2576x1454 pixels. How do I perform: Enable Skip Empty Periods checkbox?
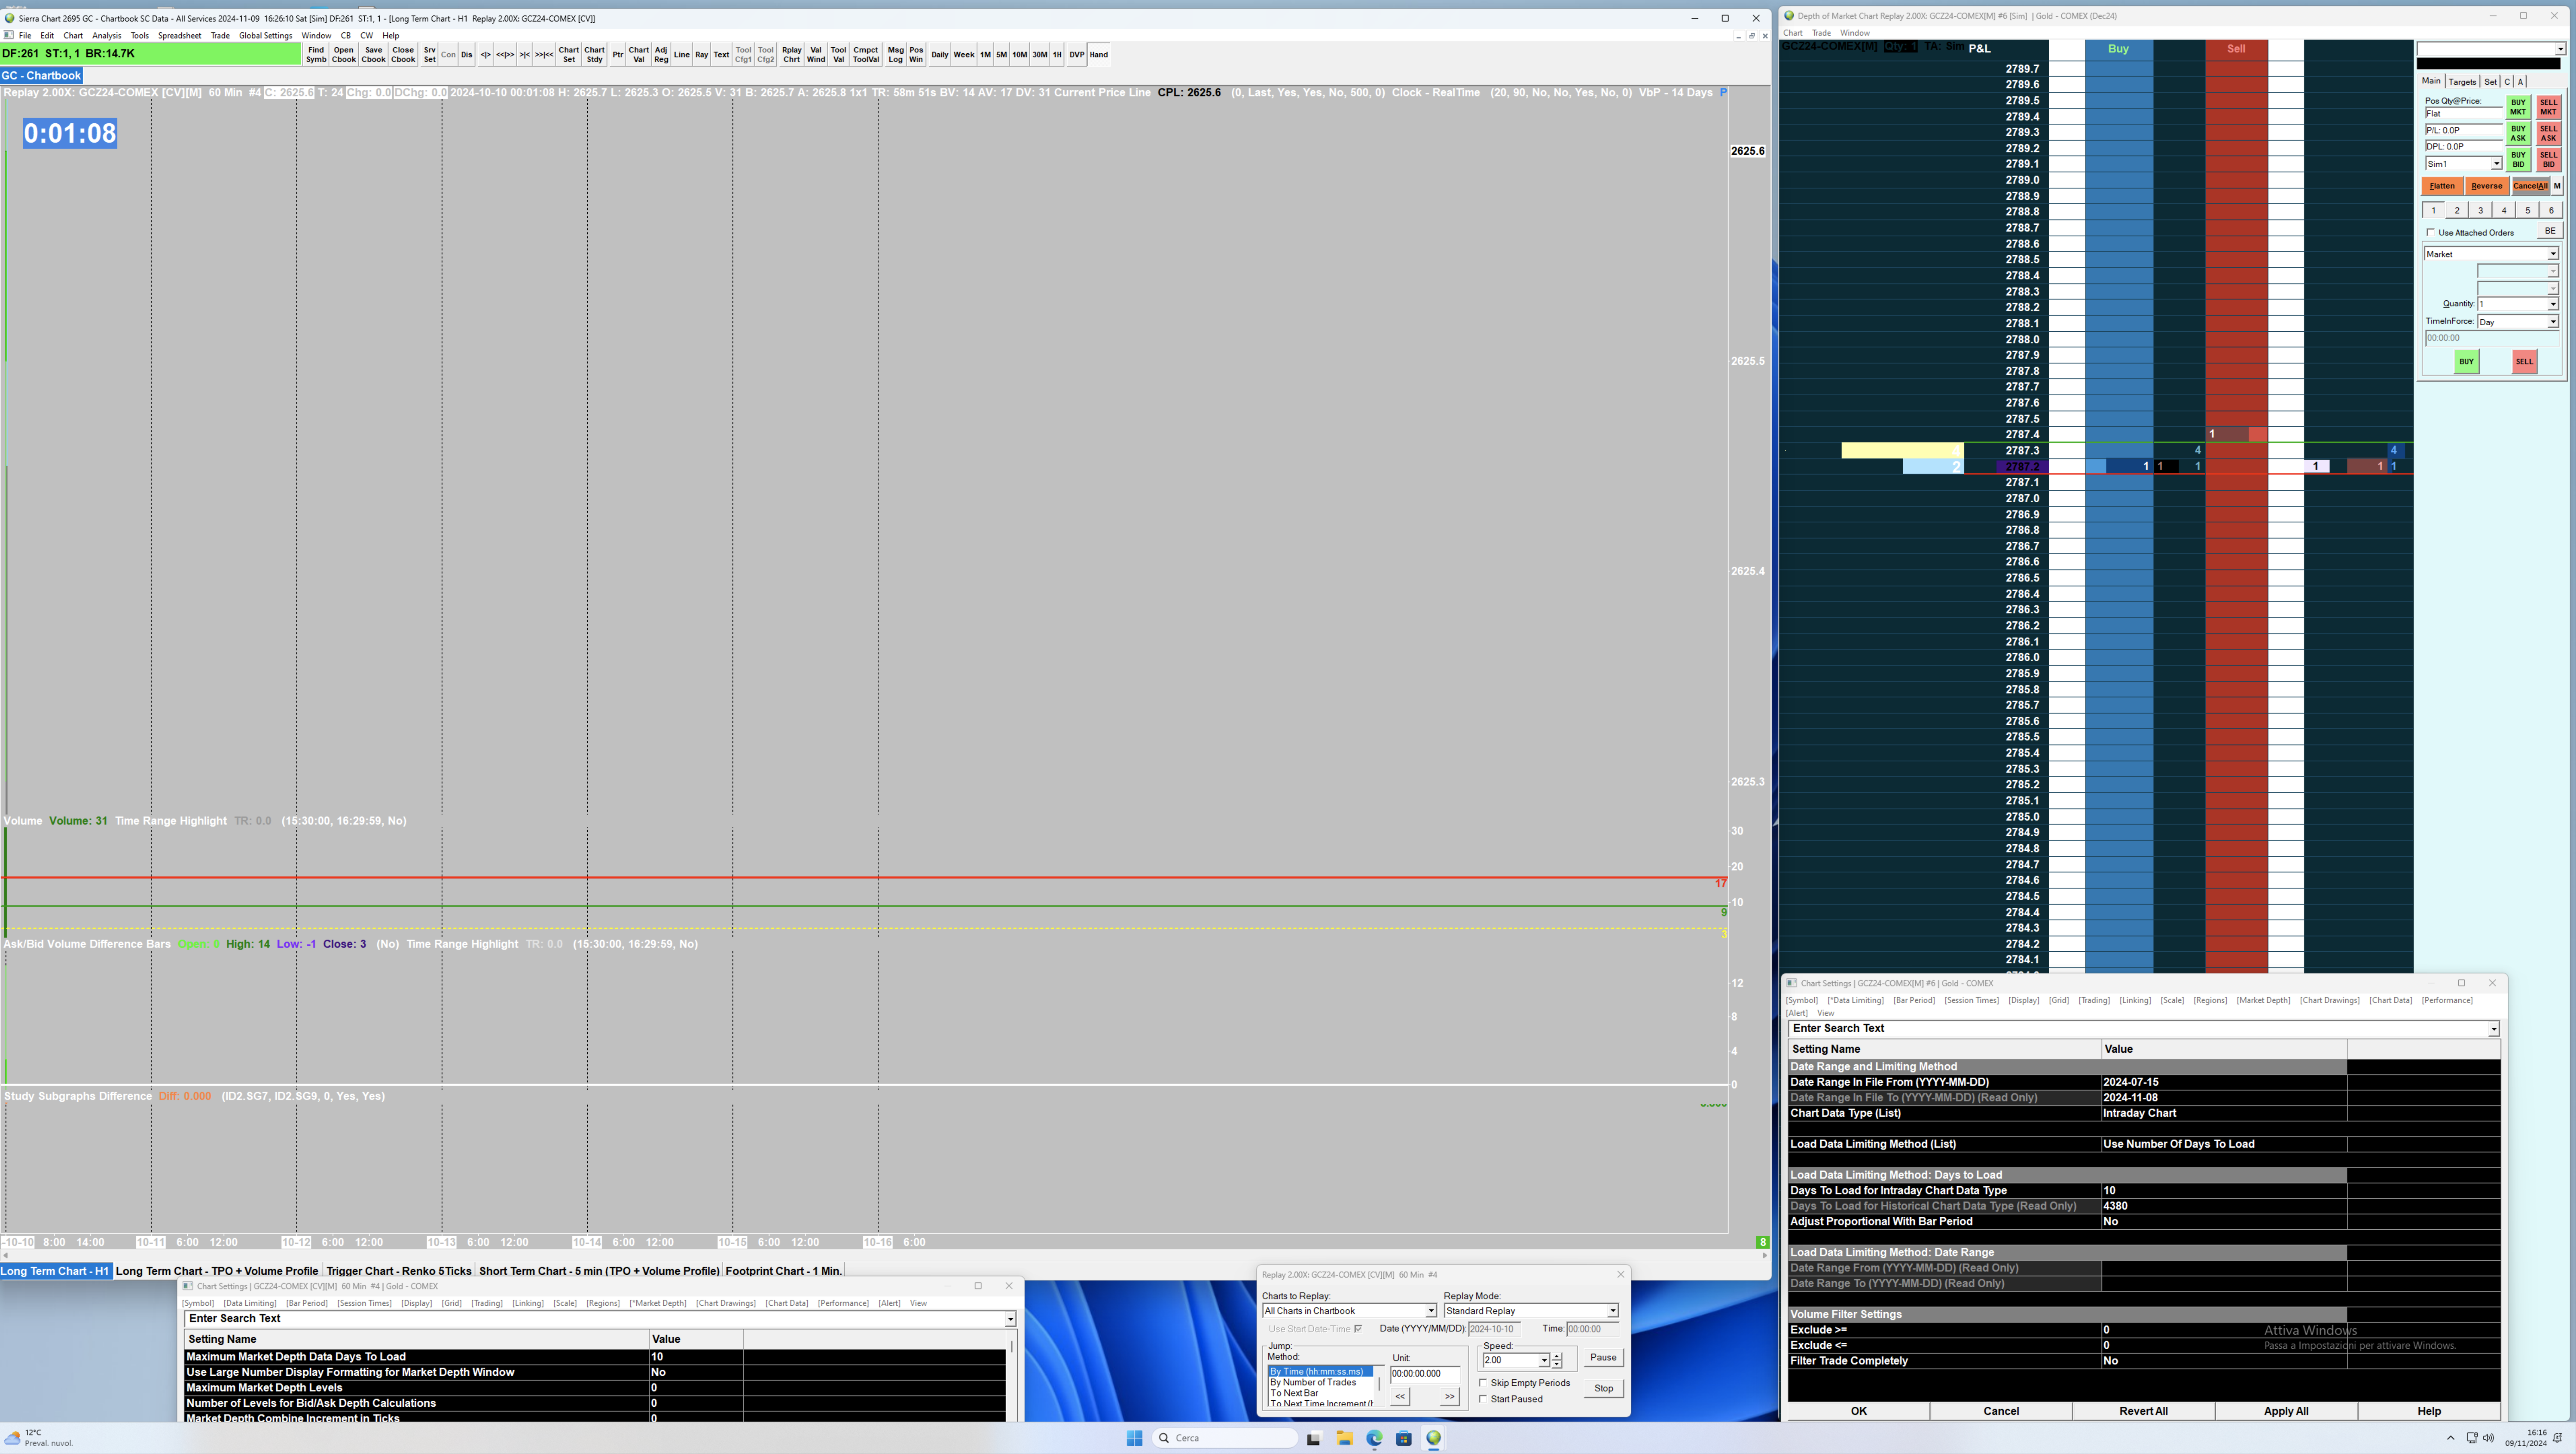[1483, 1383]
